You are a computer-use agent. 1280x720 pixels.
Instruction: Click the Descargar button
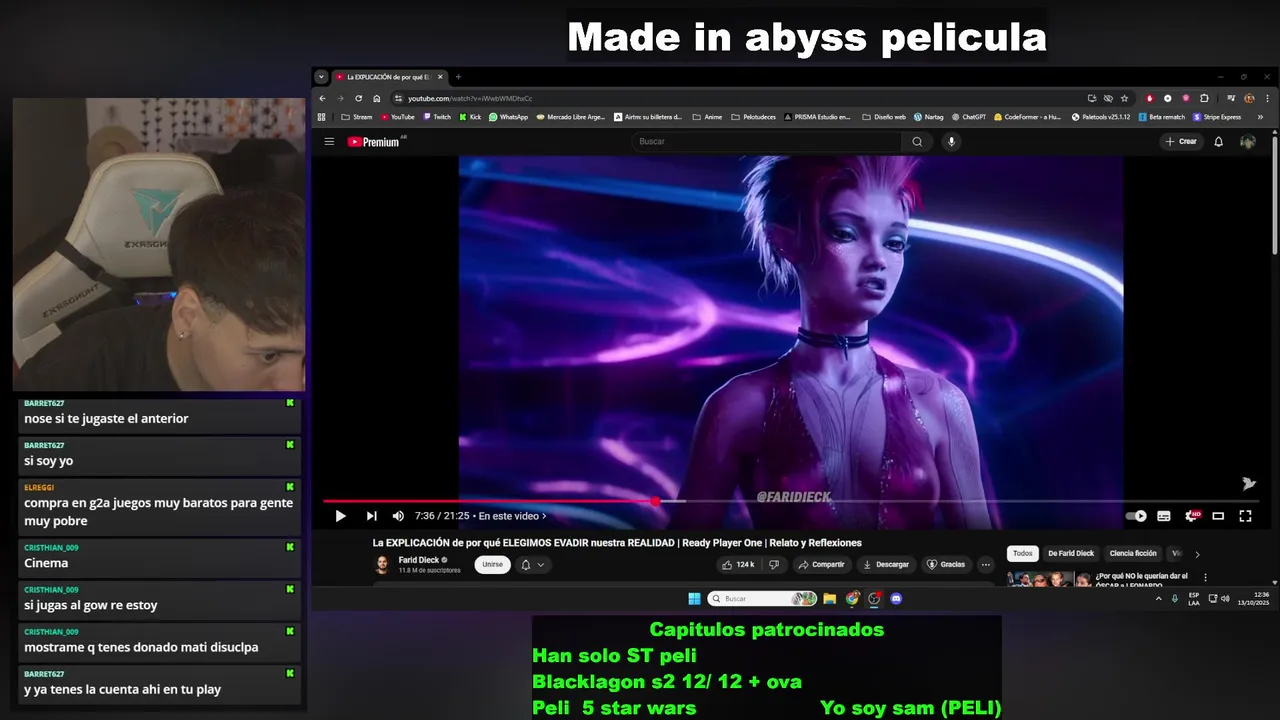[886, 564]
